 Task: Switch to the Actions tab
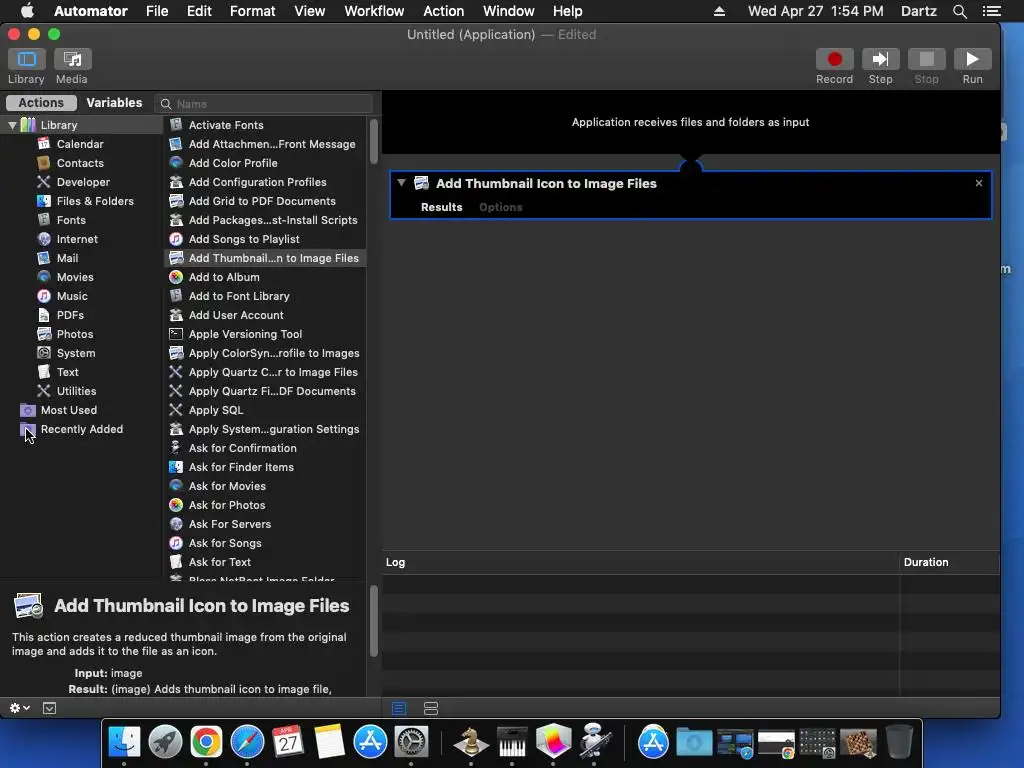(x=41, y=103)
